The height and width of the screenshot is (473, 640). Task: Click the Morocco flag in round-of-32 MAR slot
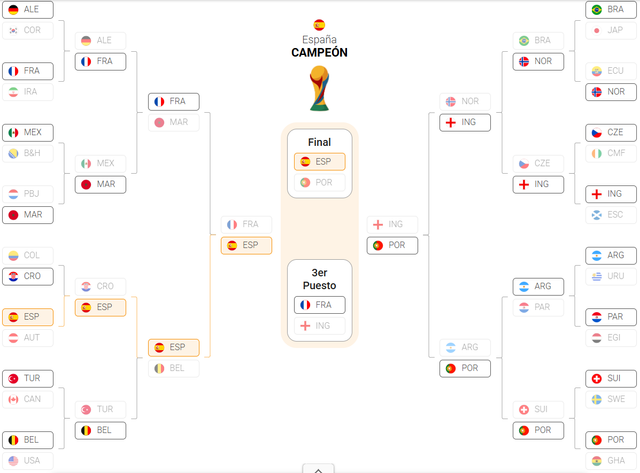[13, 215]
